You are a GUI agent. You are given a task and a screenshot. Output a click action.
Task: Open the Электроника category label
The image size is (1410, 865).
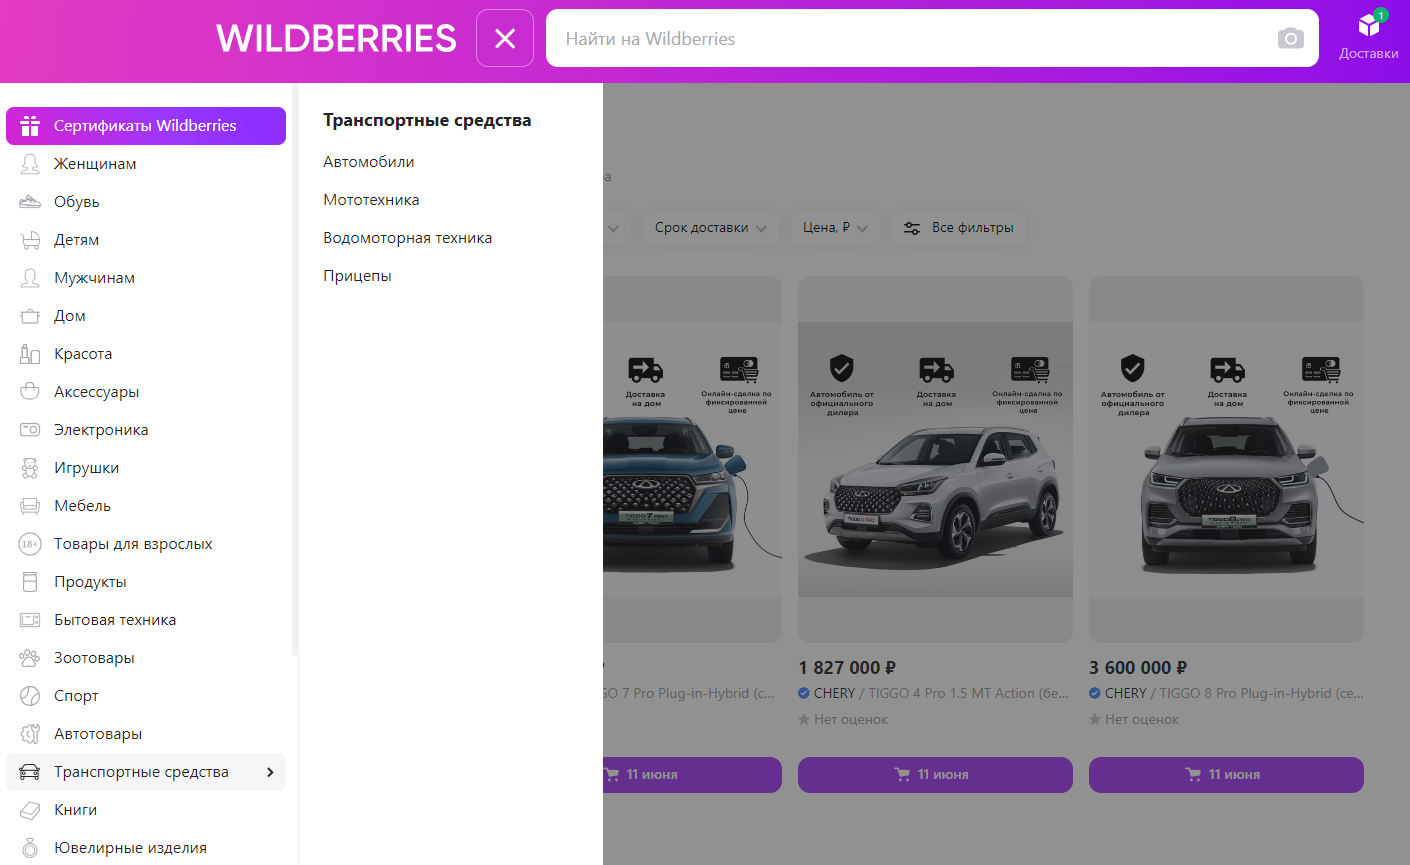tap(101, 430)
